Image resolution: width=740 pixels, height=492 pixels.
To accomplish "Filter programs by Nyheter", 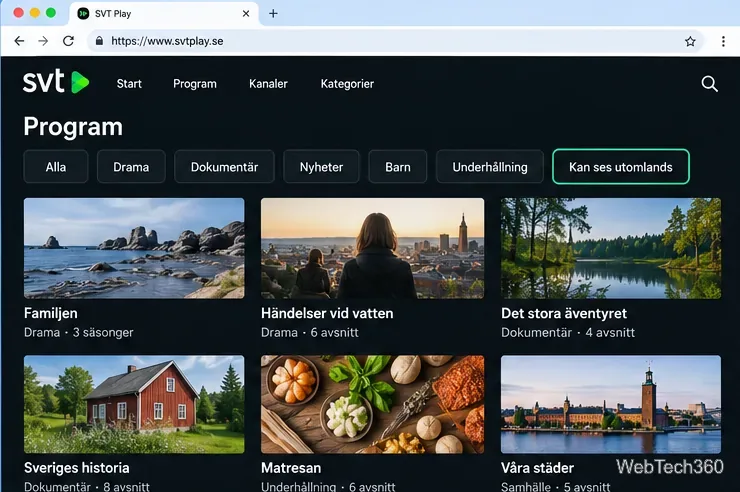I will pos(321,167).
